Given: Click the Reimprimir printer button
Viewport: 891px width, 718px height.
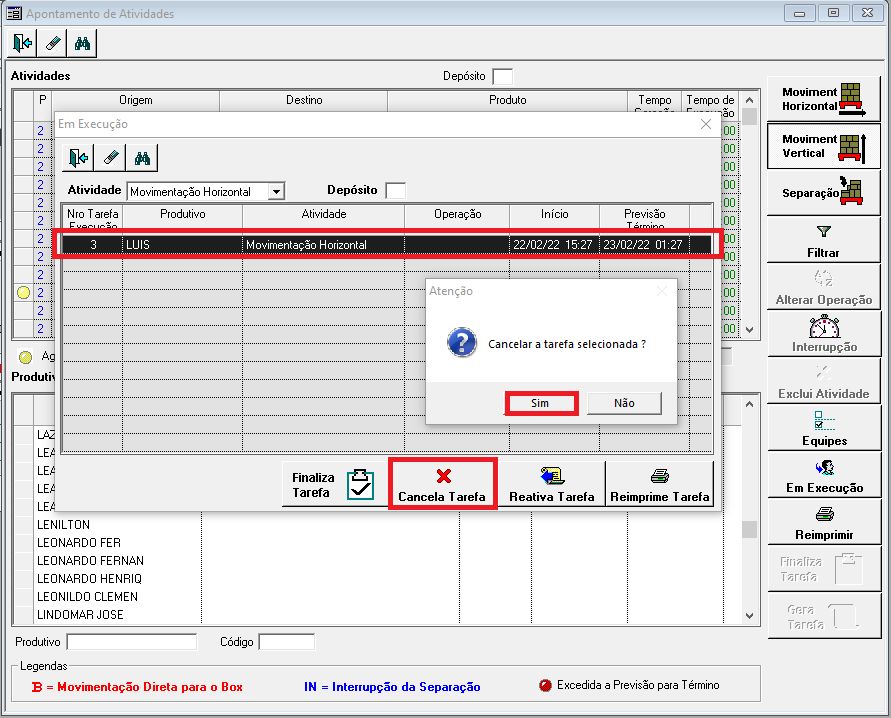Looking at the screenshot, I should [823, 523].
